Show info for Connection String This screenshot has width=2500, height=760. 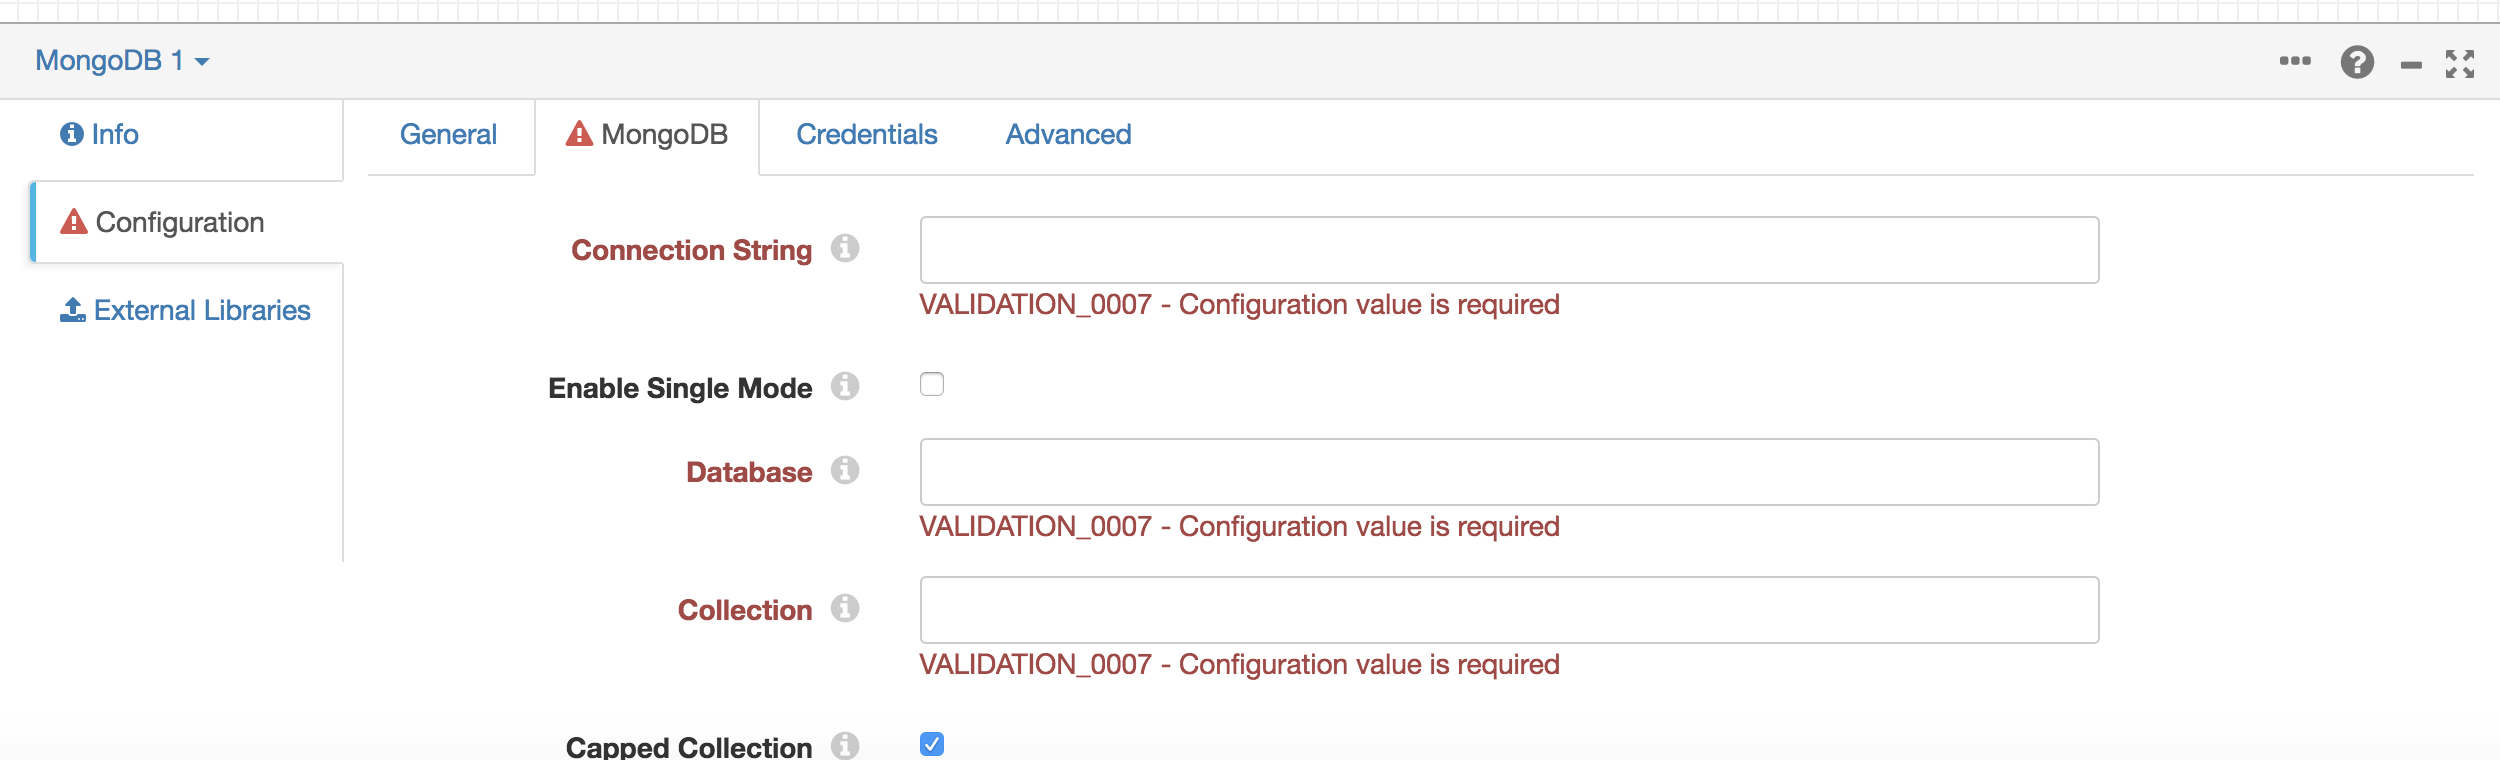tap(845, 248)
